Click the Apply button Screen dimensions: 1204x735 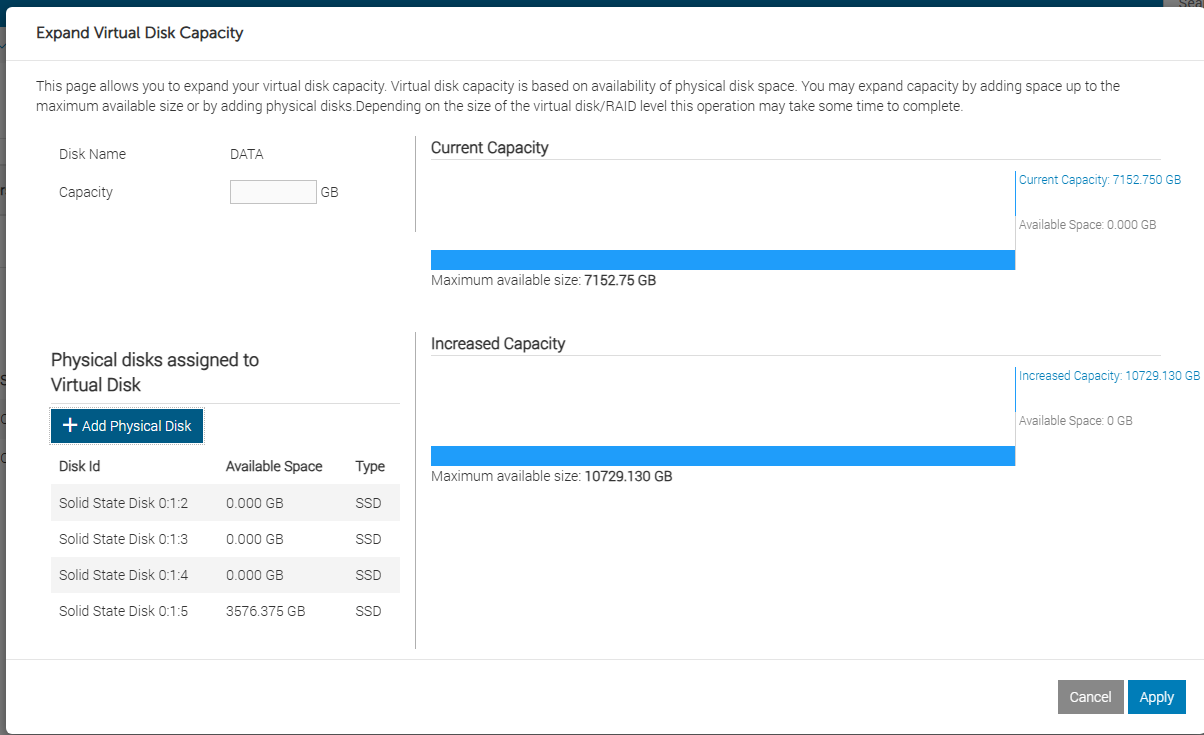click(x=1156, y=697)
